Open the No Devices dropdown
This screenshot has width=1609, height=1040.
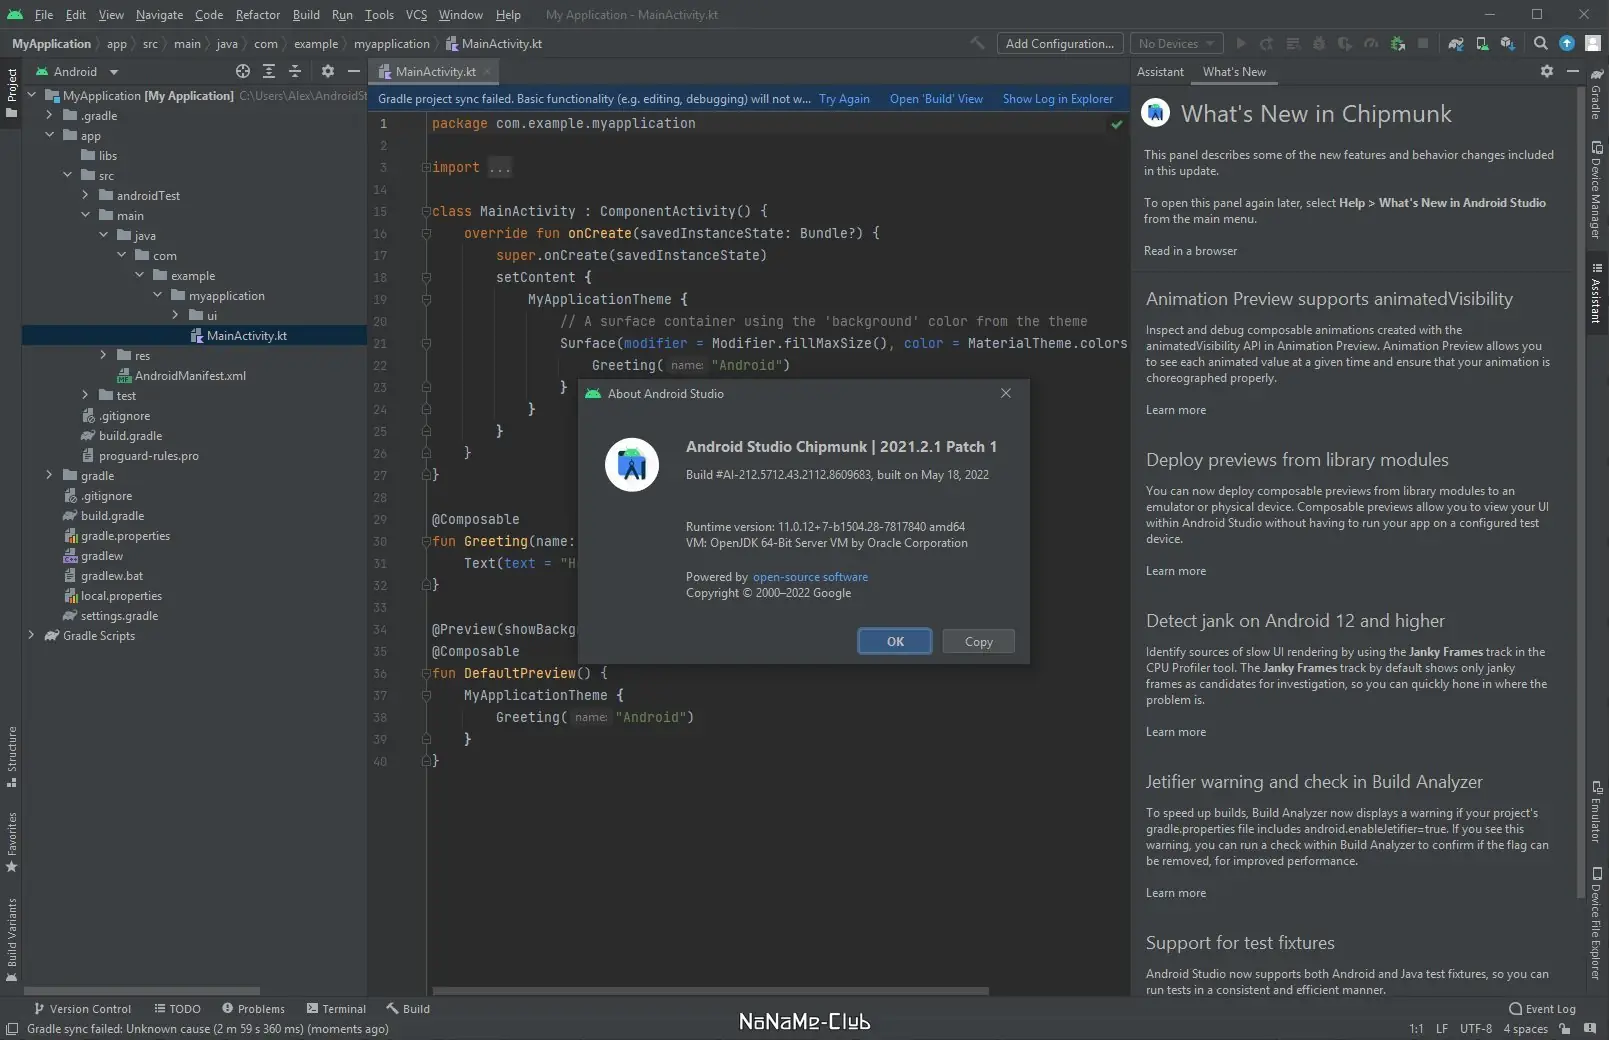click(1176, 44)
